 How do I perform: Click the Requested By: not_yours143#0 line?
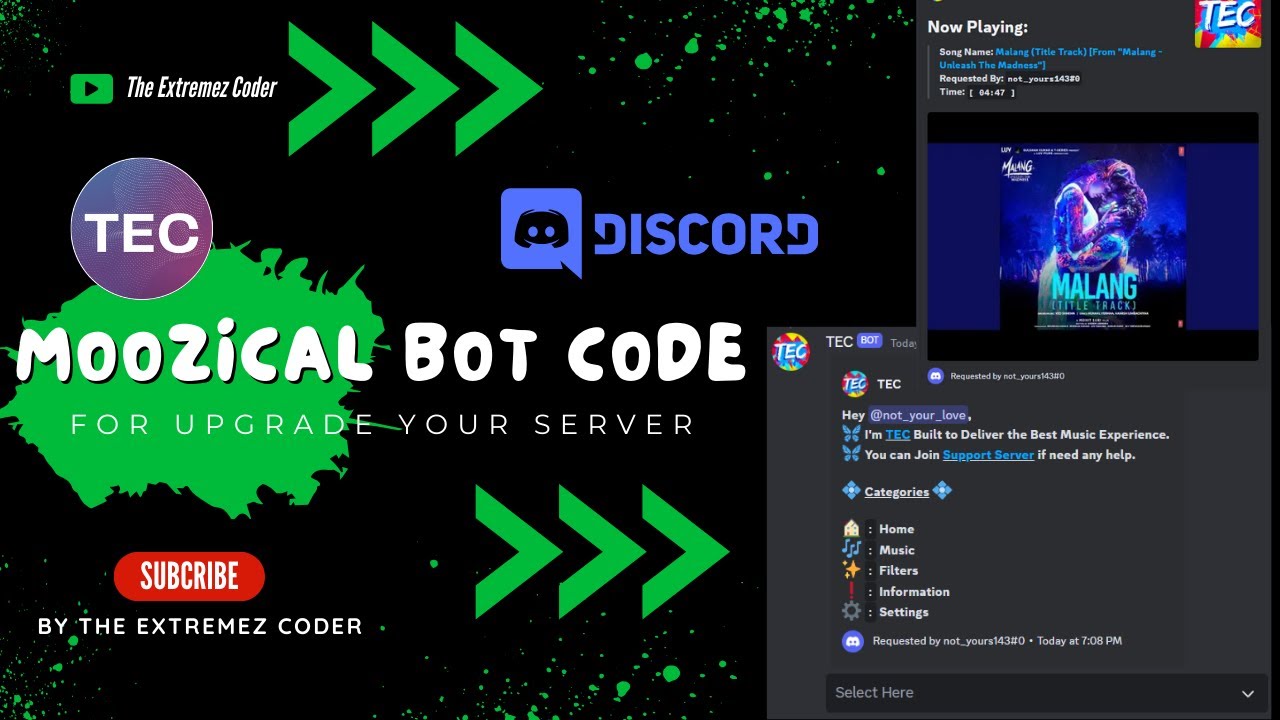point(1009,78)
